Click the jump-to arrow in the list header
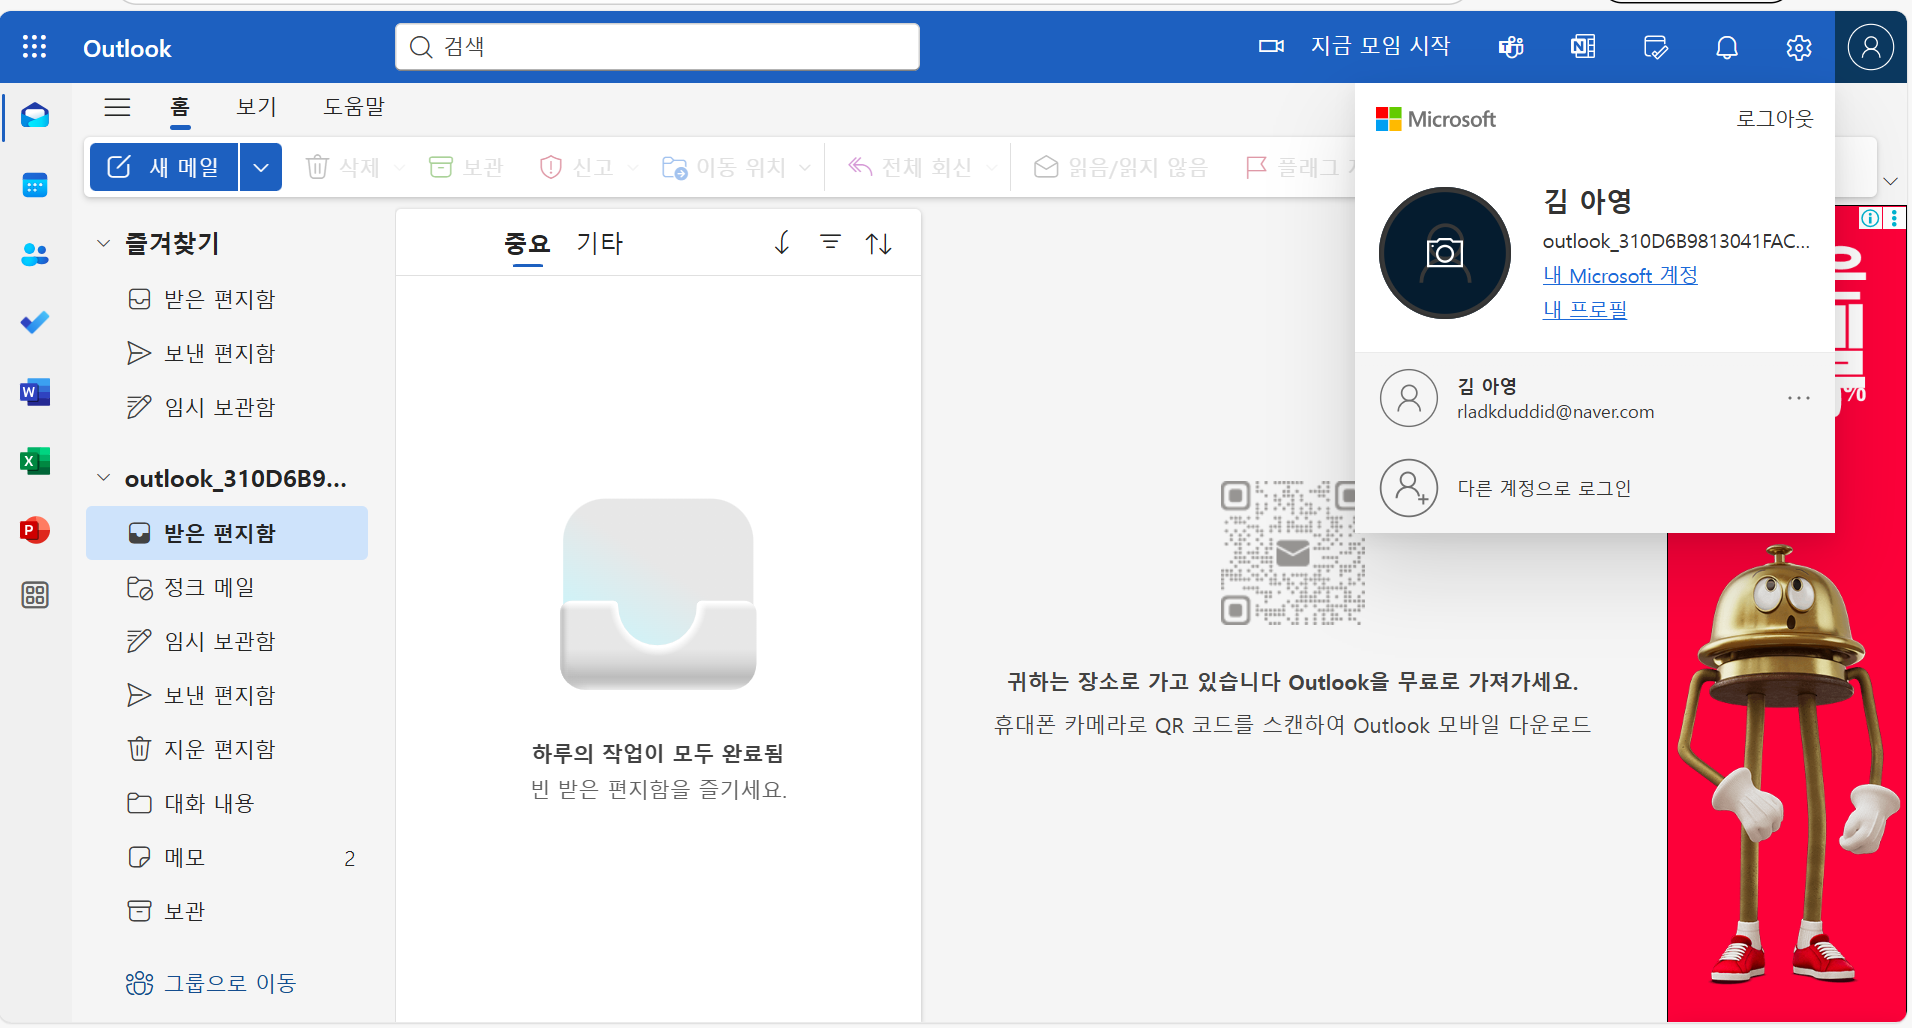 tap(782, 242)
